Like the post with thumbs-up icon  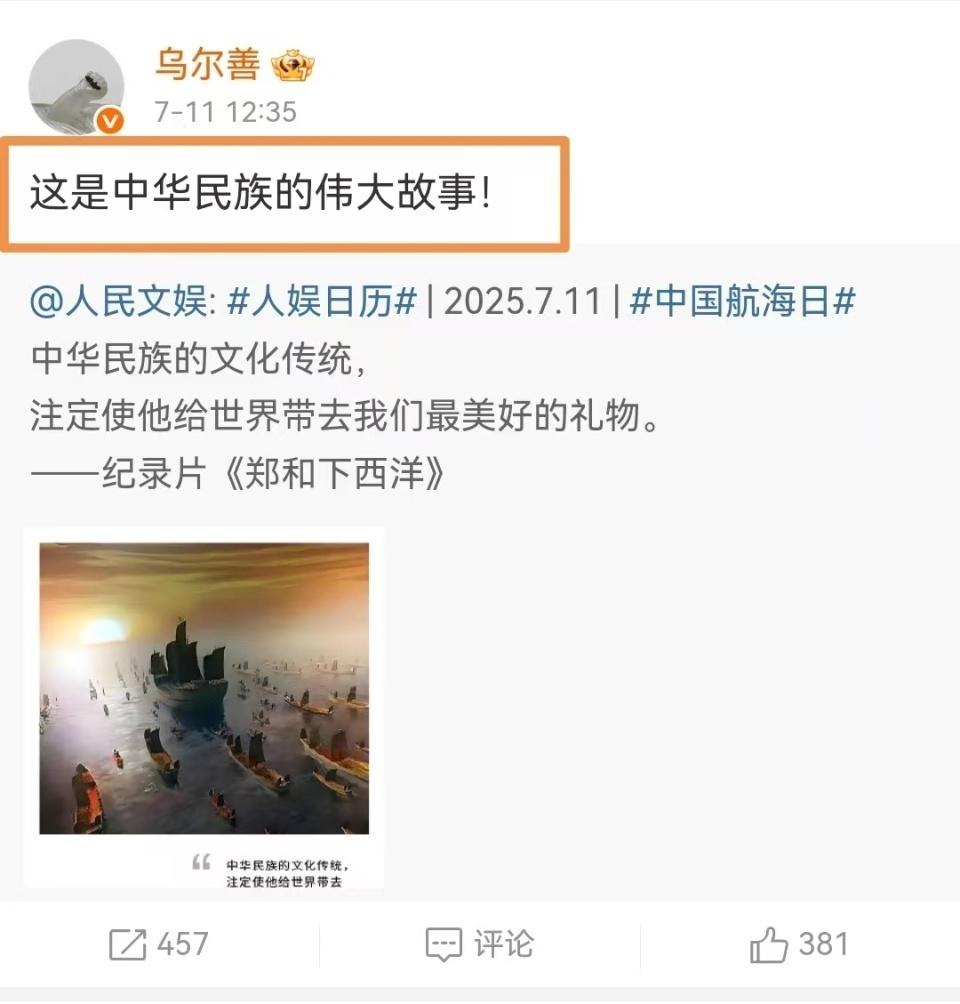click(x=768, y=944)
